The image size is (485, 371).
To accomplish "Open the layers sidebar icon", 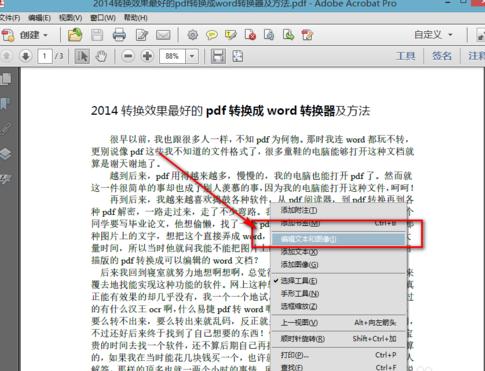I will pos(6,154).
